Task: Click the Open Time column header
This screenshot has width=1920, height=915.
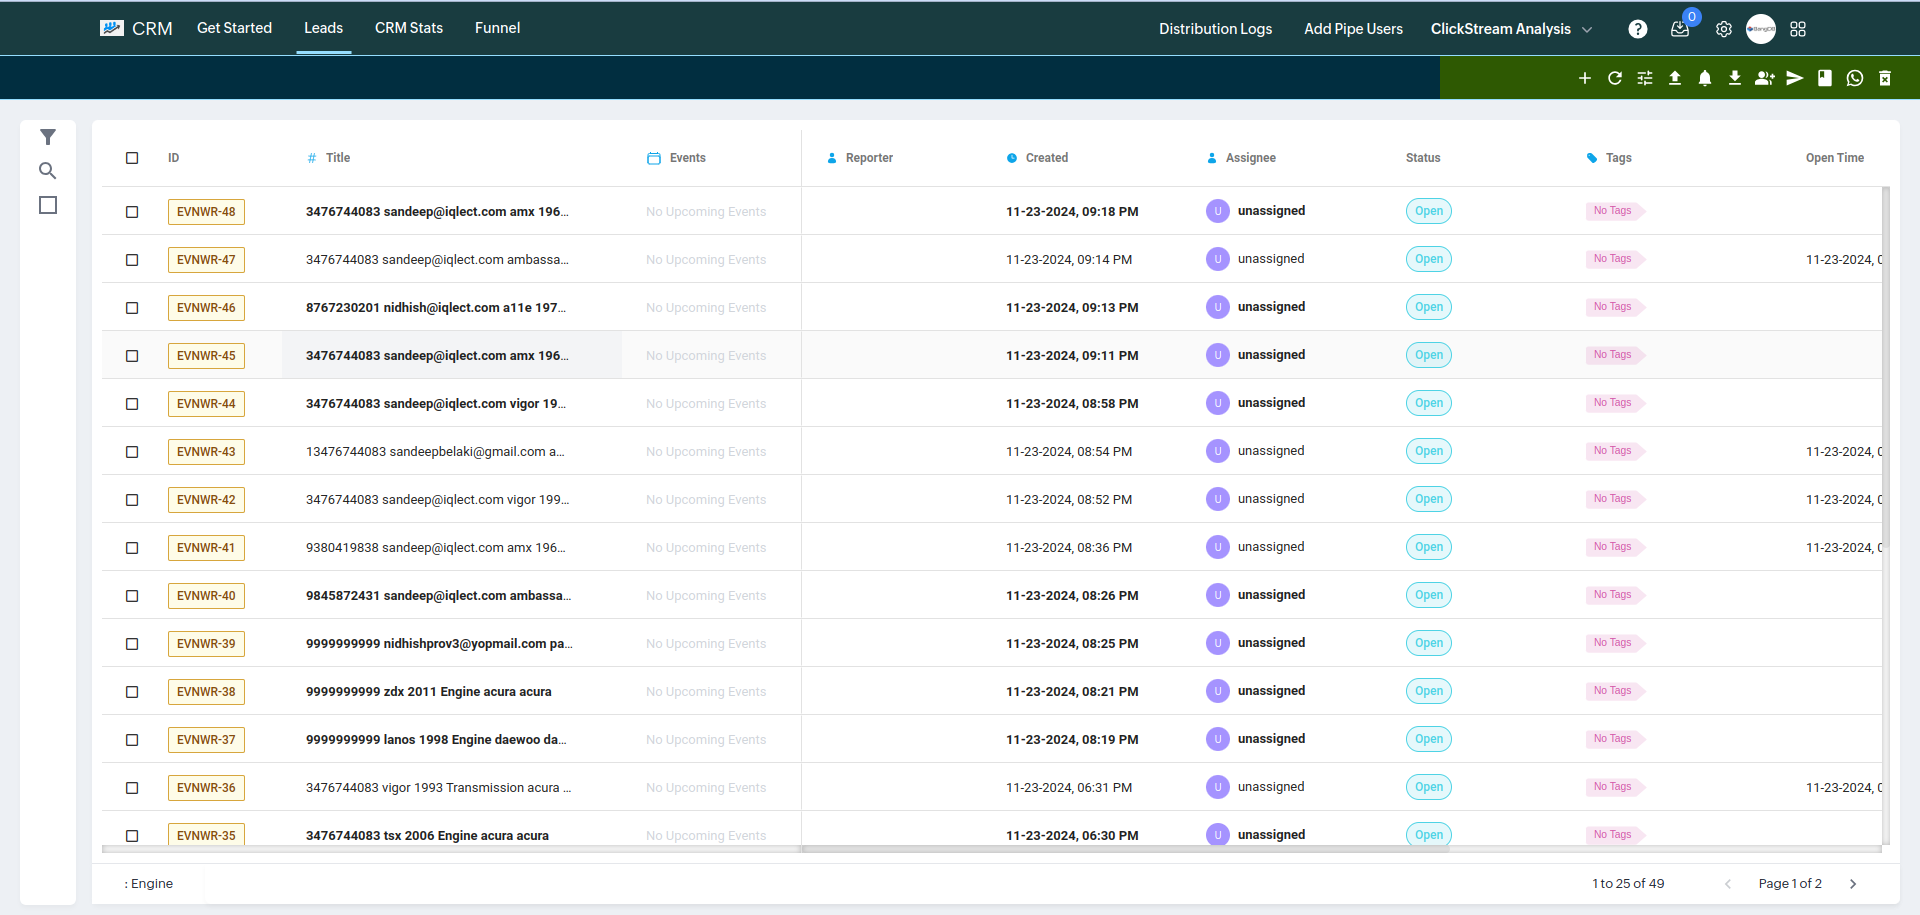Action: click(x=1835, y=158)
